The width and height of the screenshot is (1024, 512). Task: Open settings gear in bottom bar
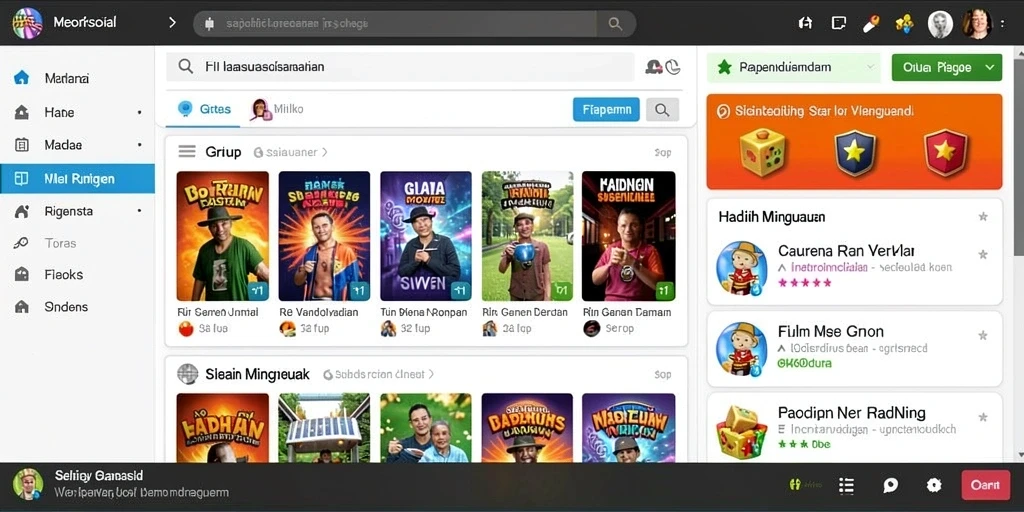tap(934, 485)
